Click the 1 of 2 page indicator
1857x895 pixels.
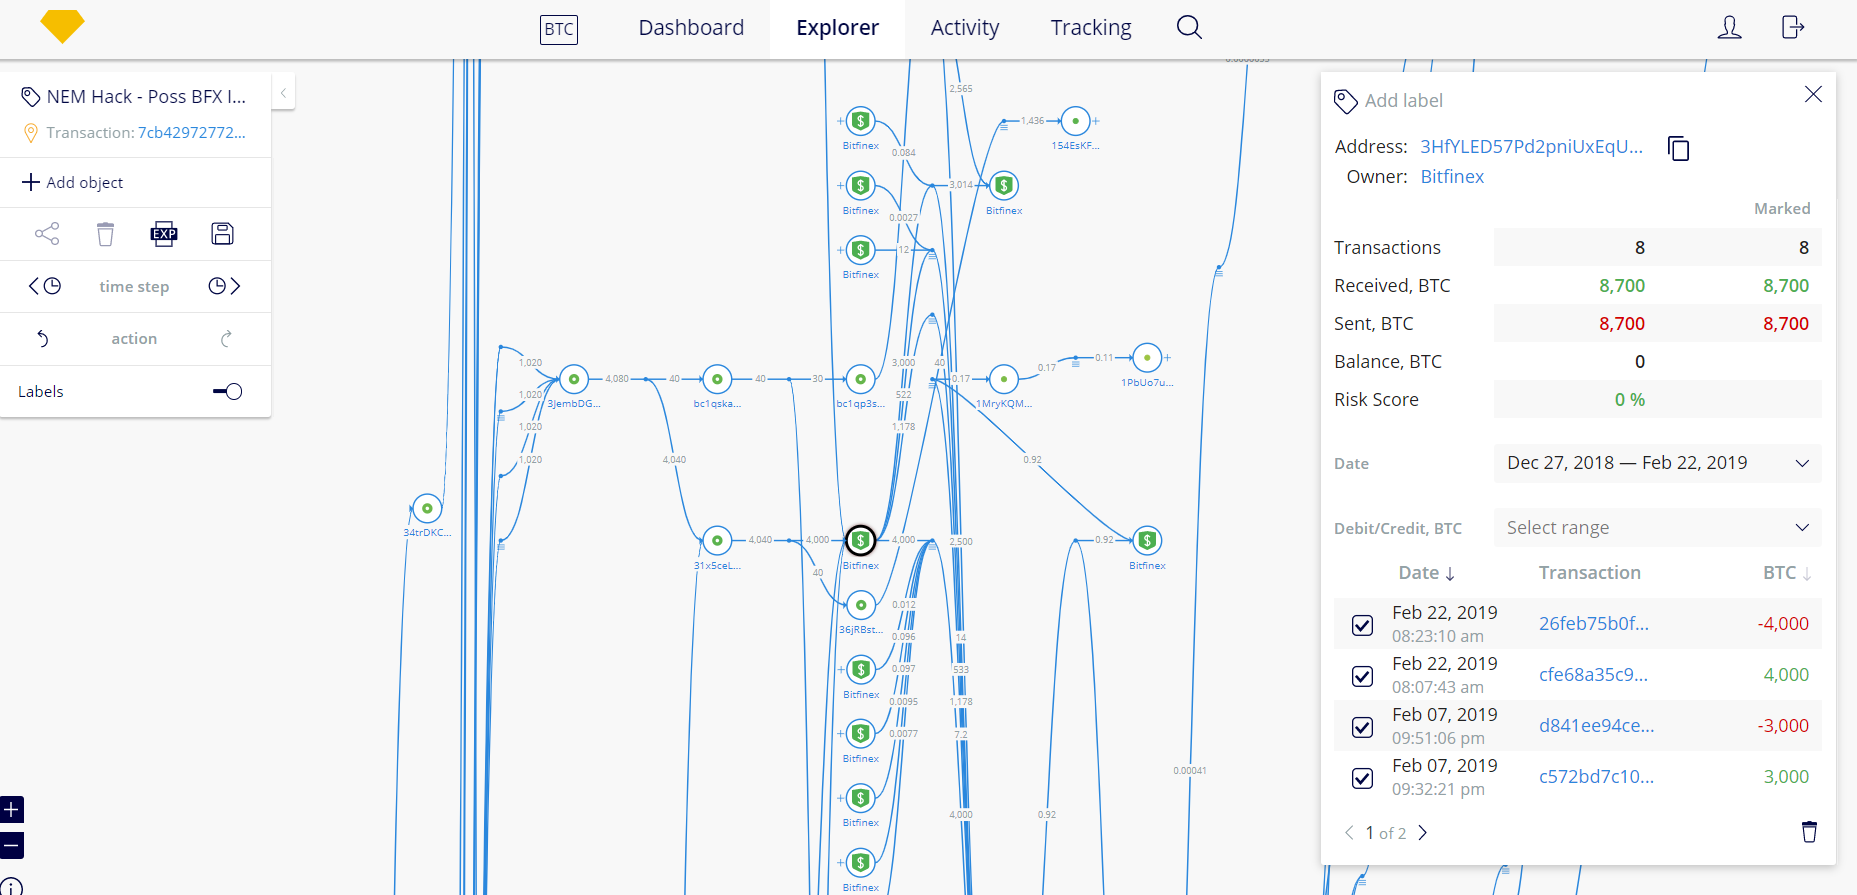(1386, 833)
